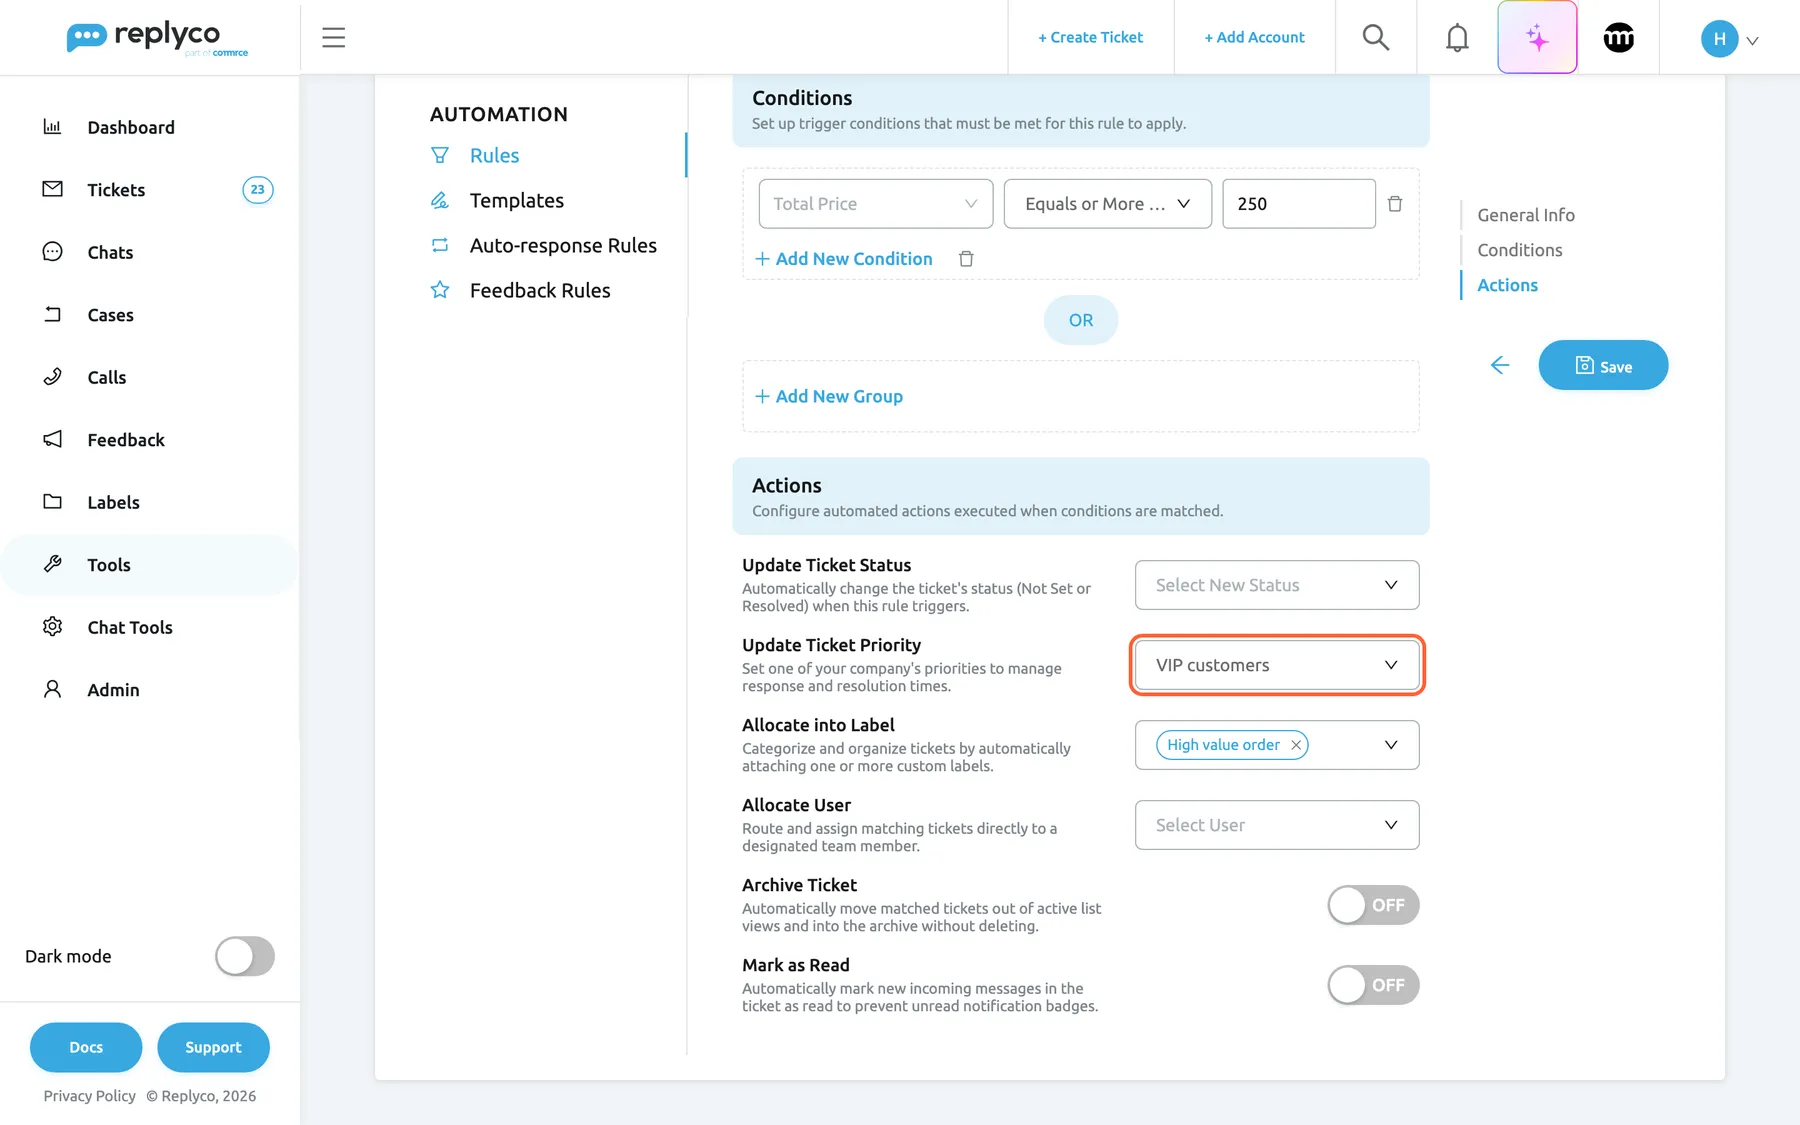This screenshot has width=1800, height=1125.
Task: Click Add New Condition
Action: click(x=843, y=259)
